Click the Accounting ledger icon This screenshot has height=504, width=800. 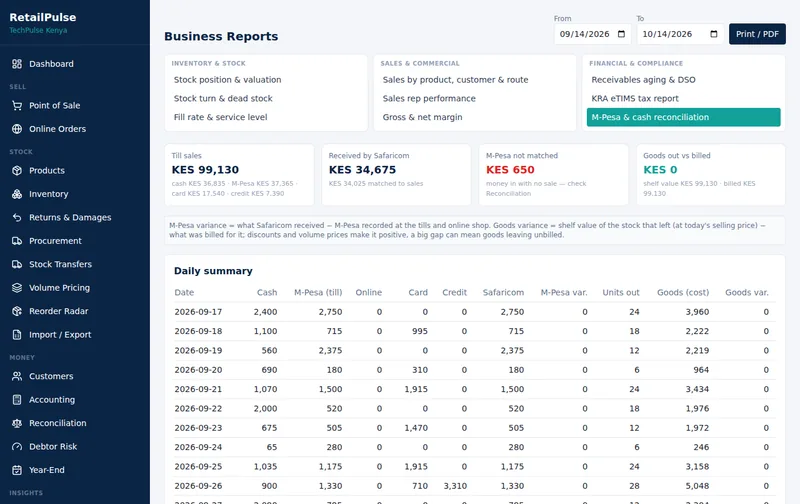point(17,399)
